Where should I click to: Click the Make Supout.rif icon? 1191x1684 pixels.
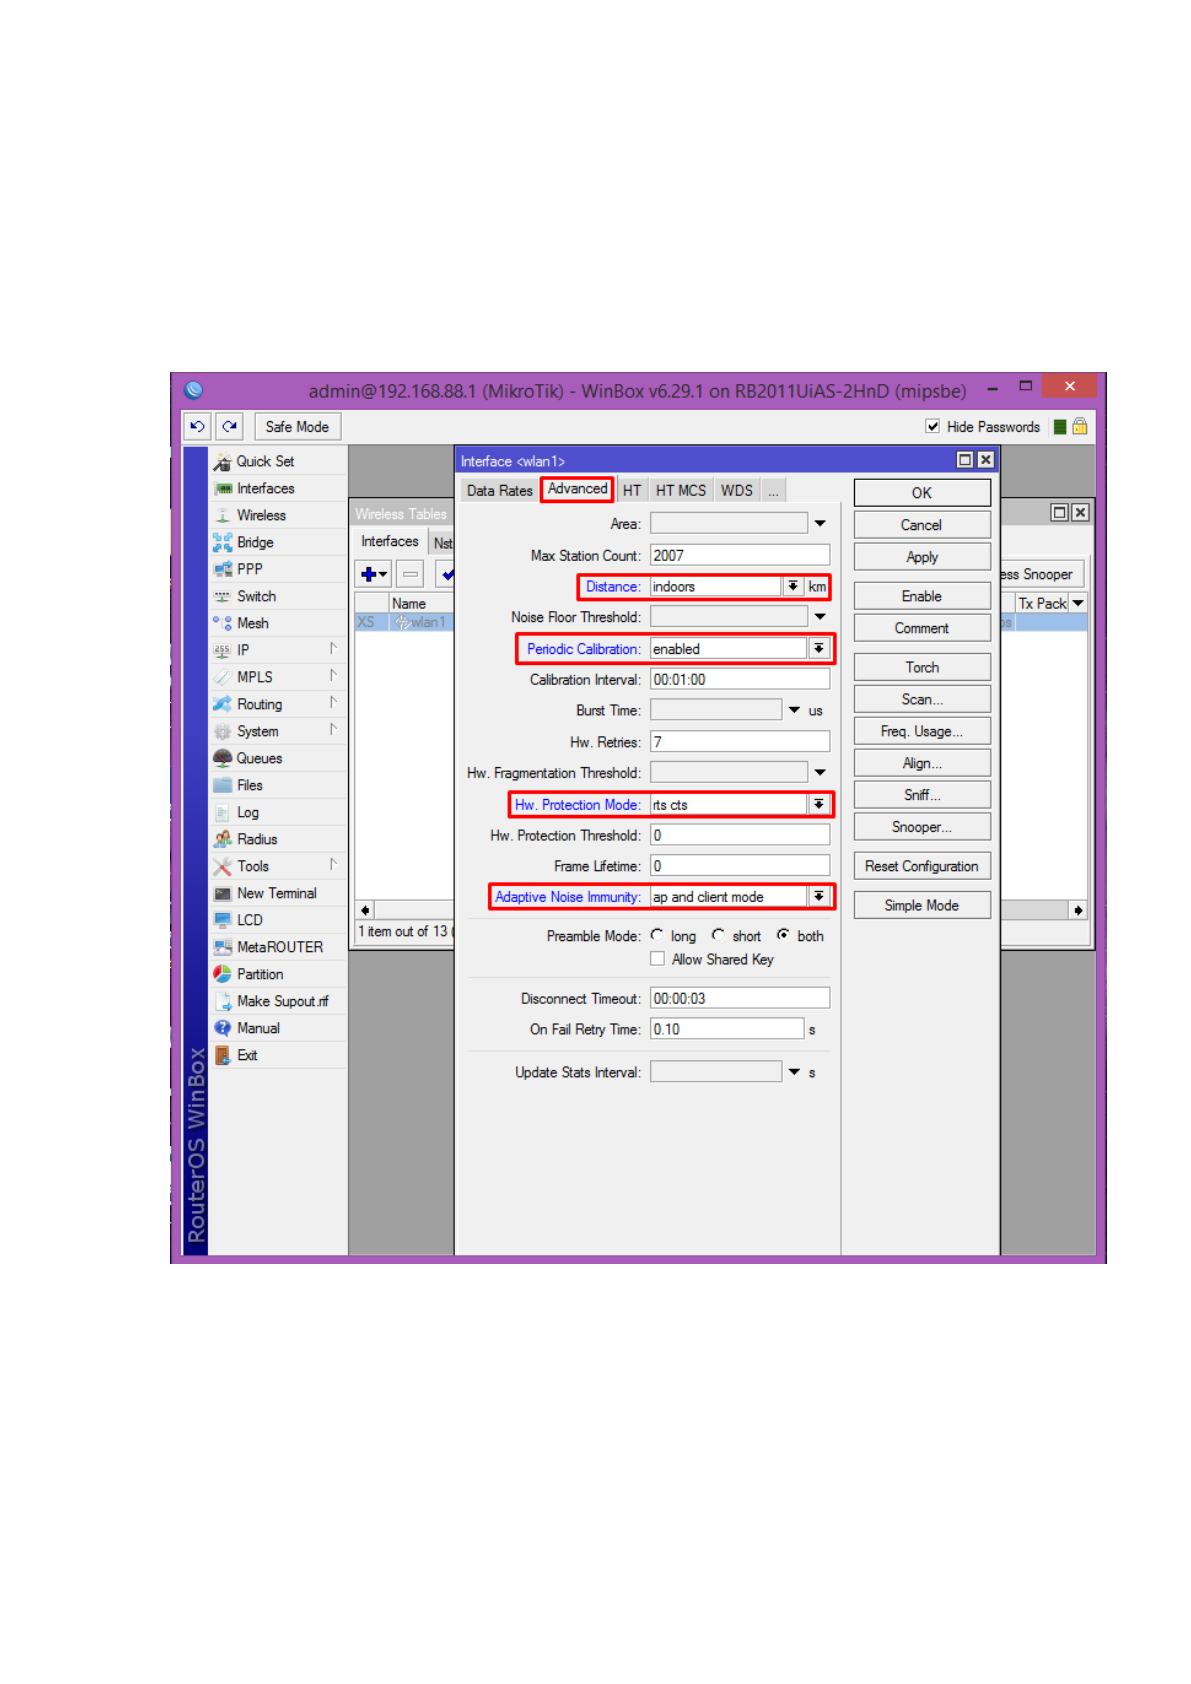click(222, 1002)
